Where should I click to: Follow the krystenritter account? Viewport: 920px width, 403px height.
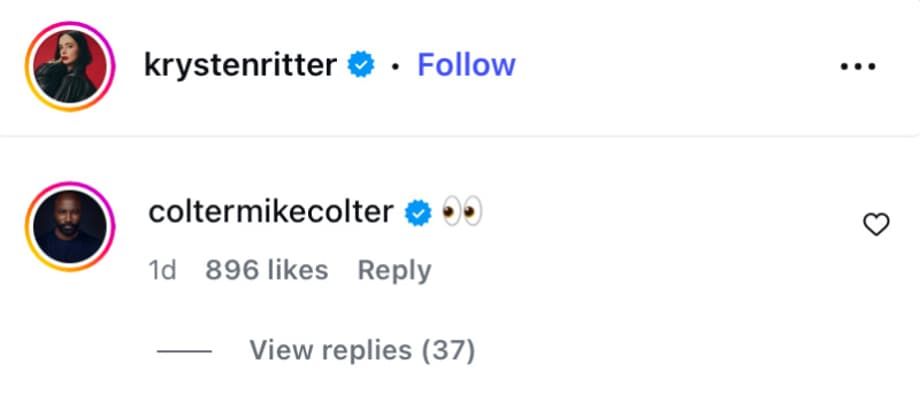click(x=466, y=65)
